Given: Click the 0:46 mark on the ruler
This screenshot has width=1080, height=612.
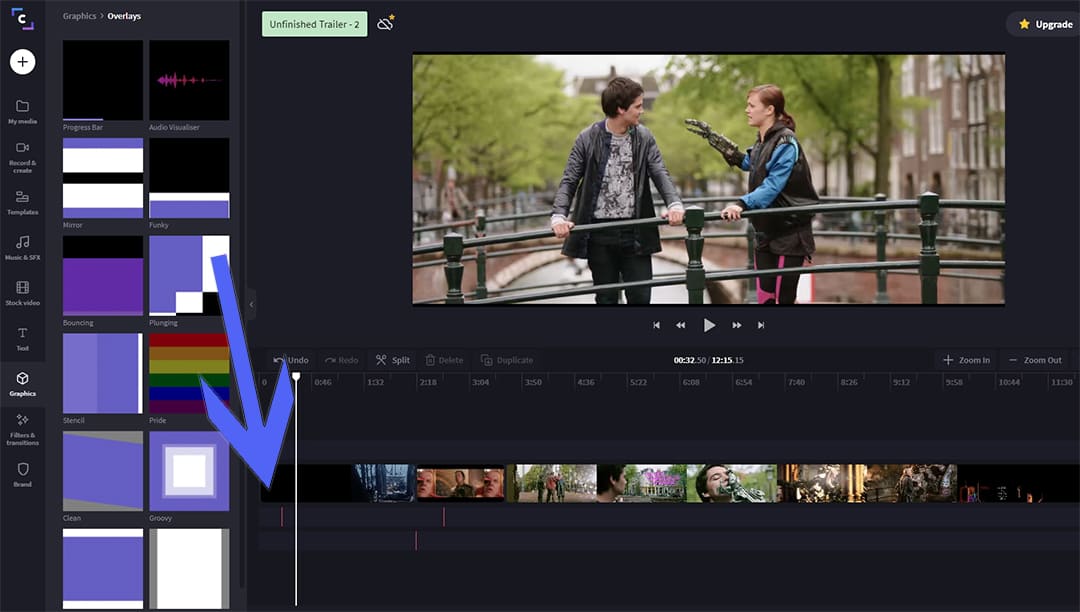Looking at the screenshot, I should pyautogui.click(x=322, y=382).
